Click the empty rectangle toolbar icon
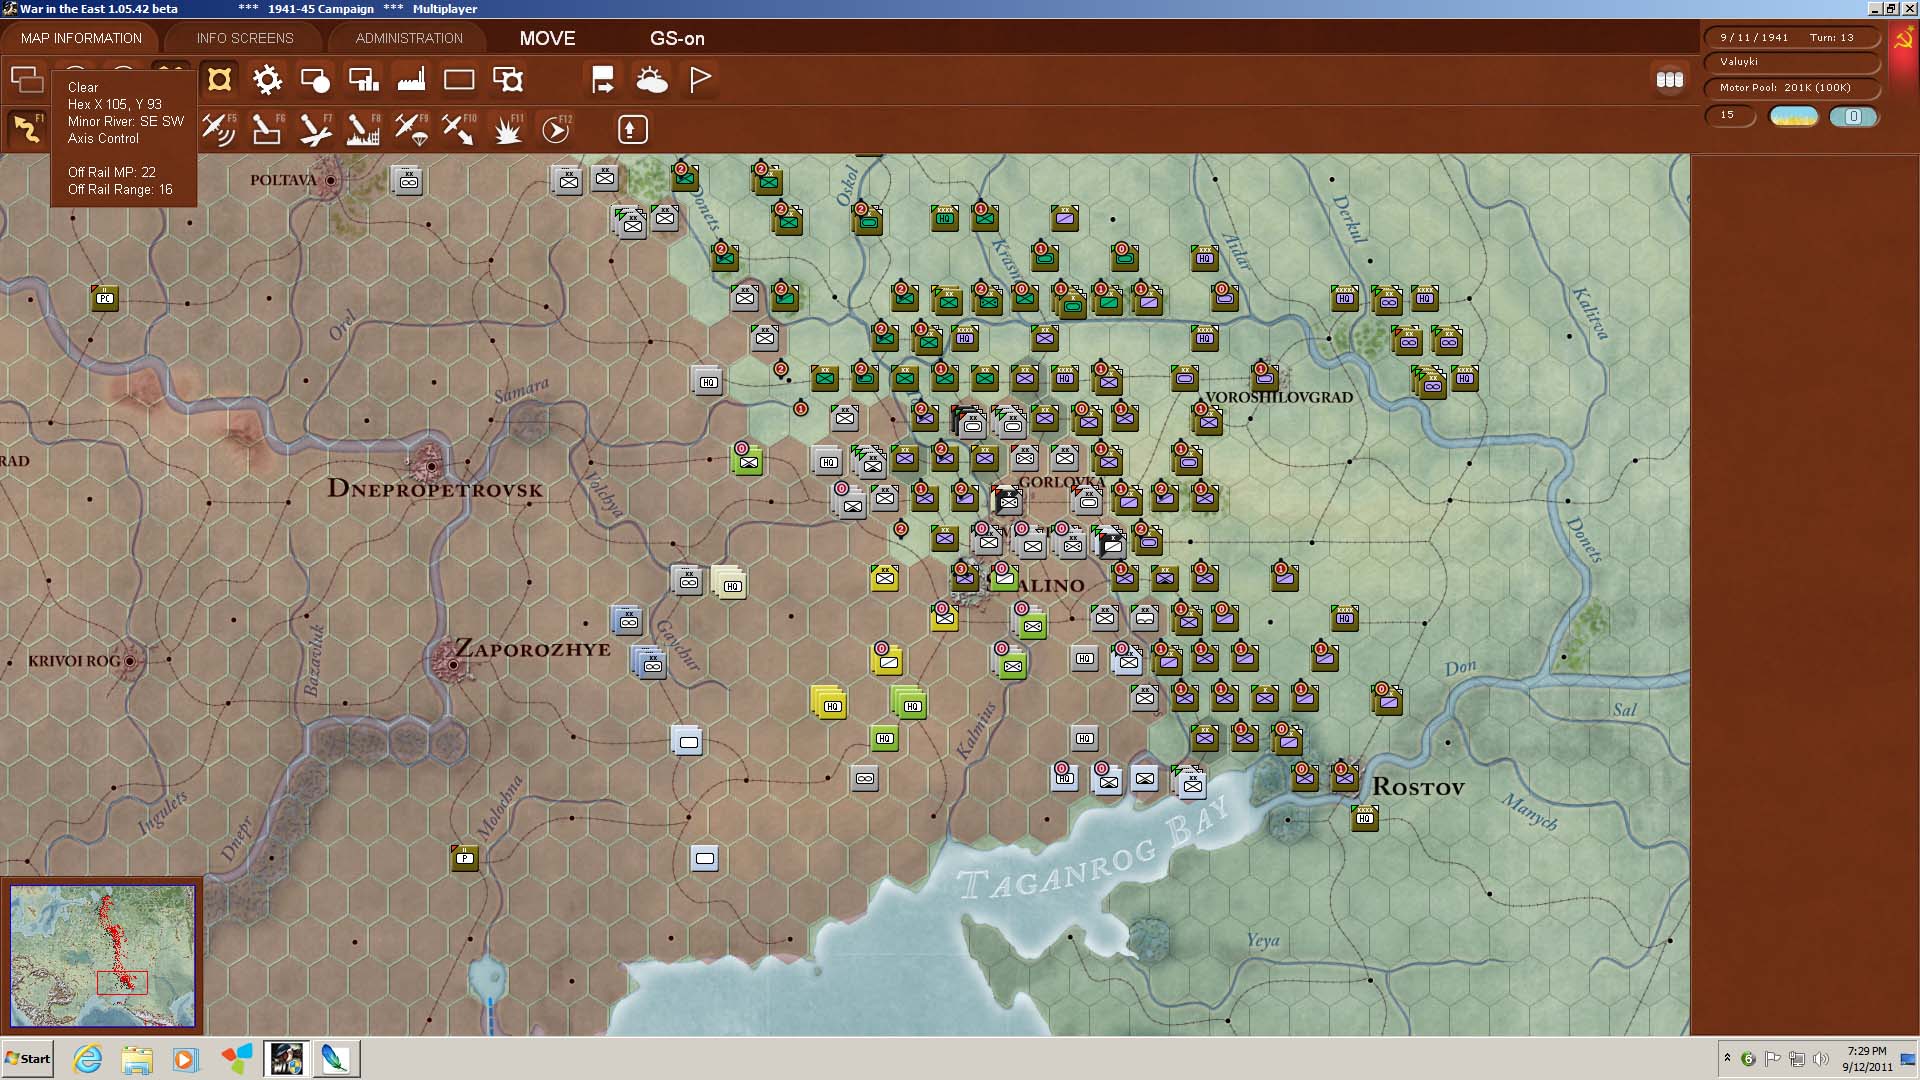Screen dimensions: 1920x1080 click(459, 79)
